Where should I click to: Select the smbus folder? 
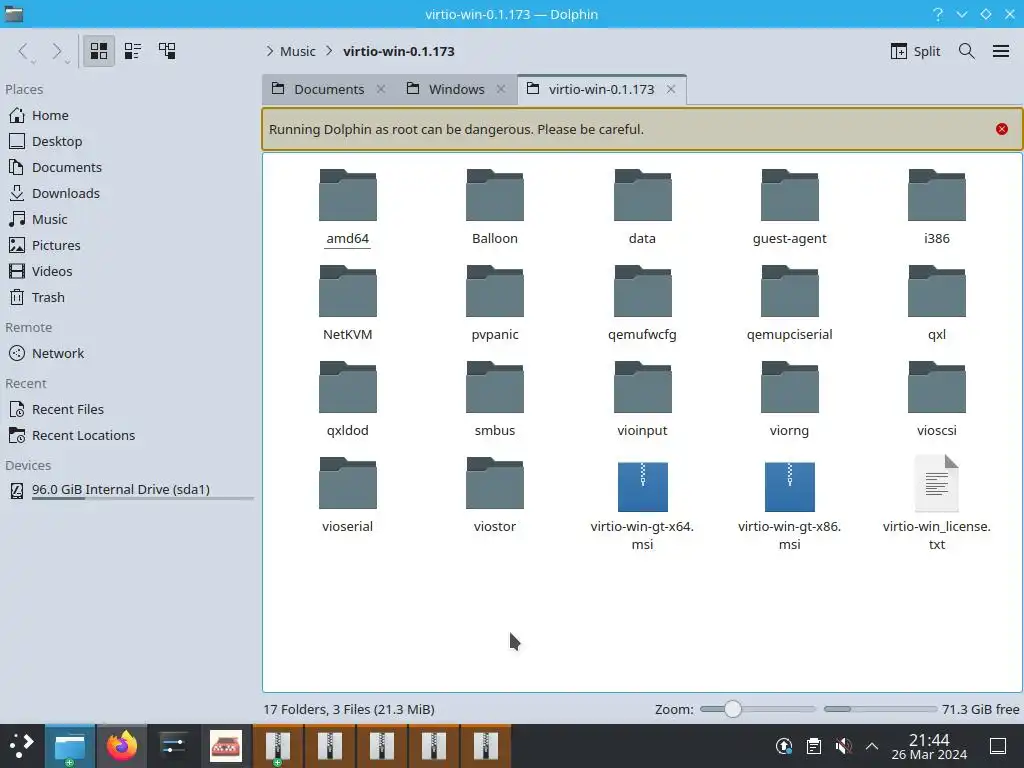[495, 400]
